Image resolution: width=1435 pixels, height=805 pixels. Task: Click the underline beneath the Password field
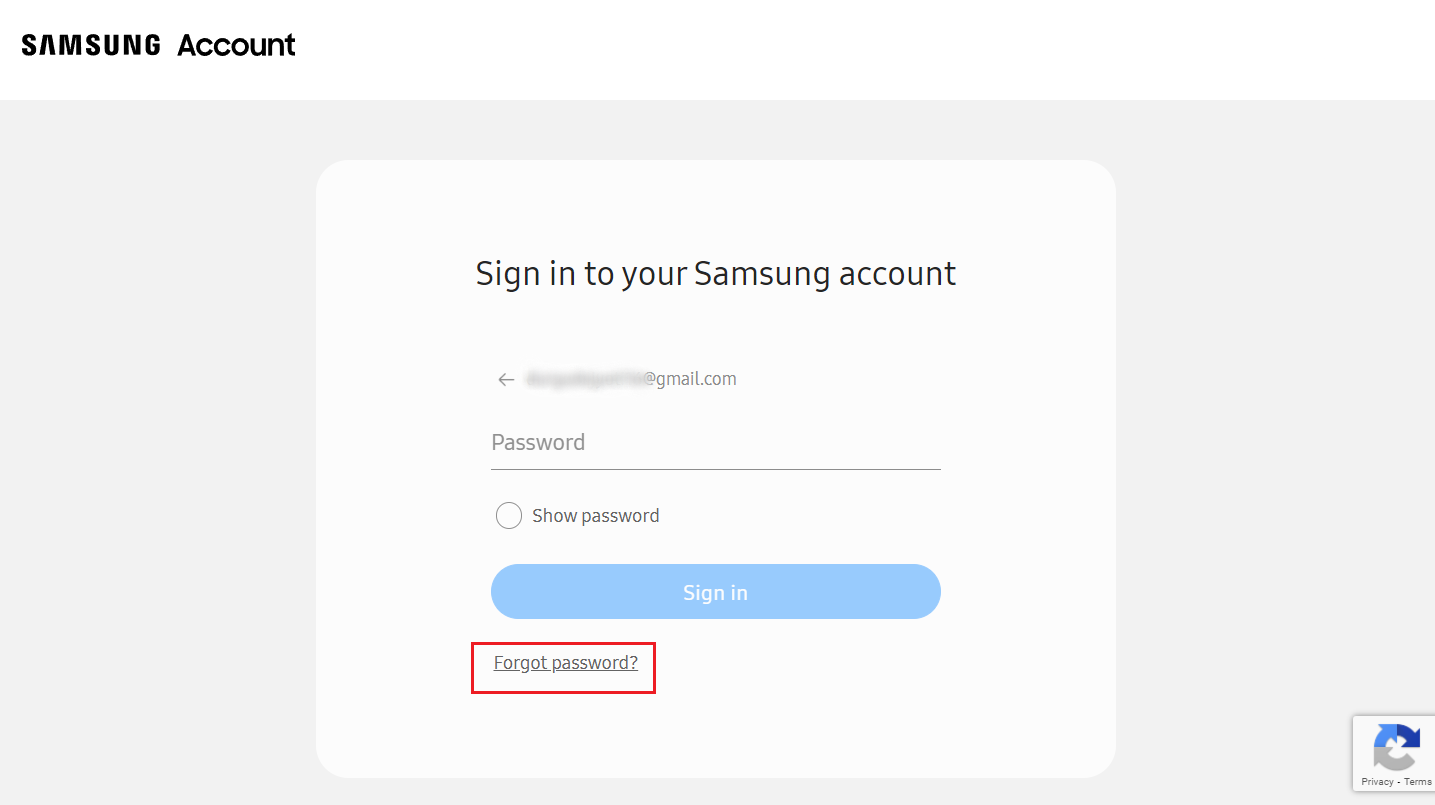tap(715, 469)
